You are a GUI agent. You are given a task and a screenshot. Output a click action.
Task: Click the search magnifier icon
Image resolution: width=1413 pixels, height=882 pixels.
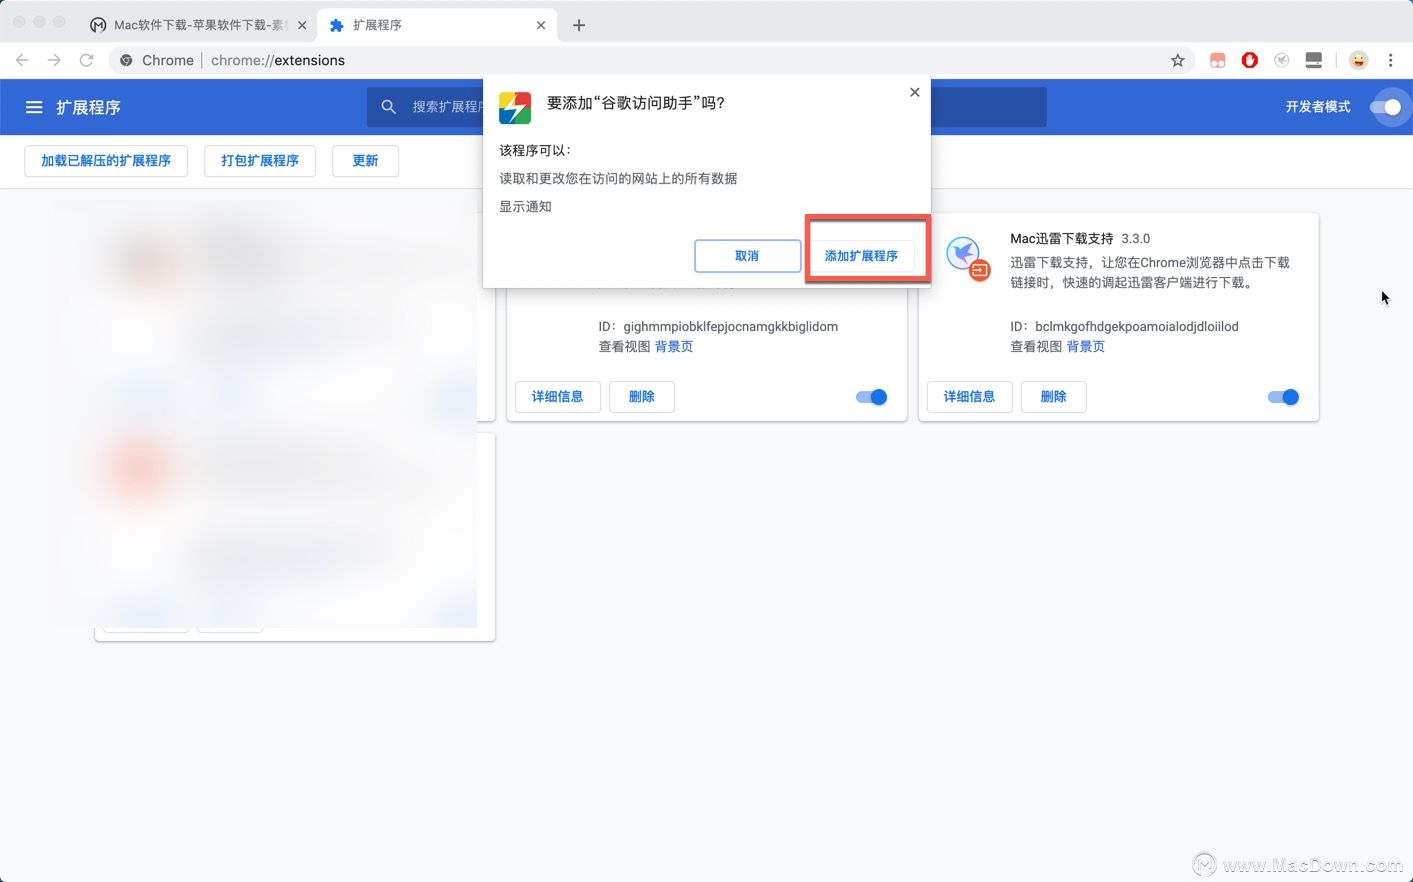[389, 106]
